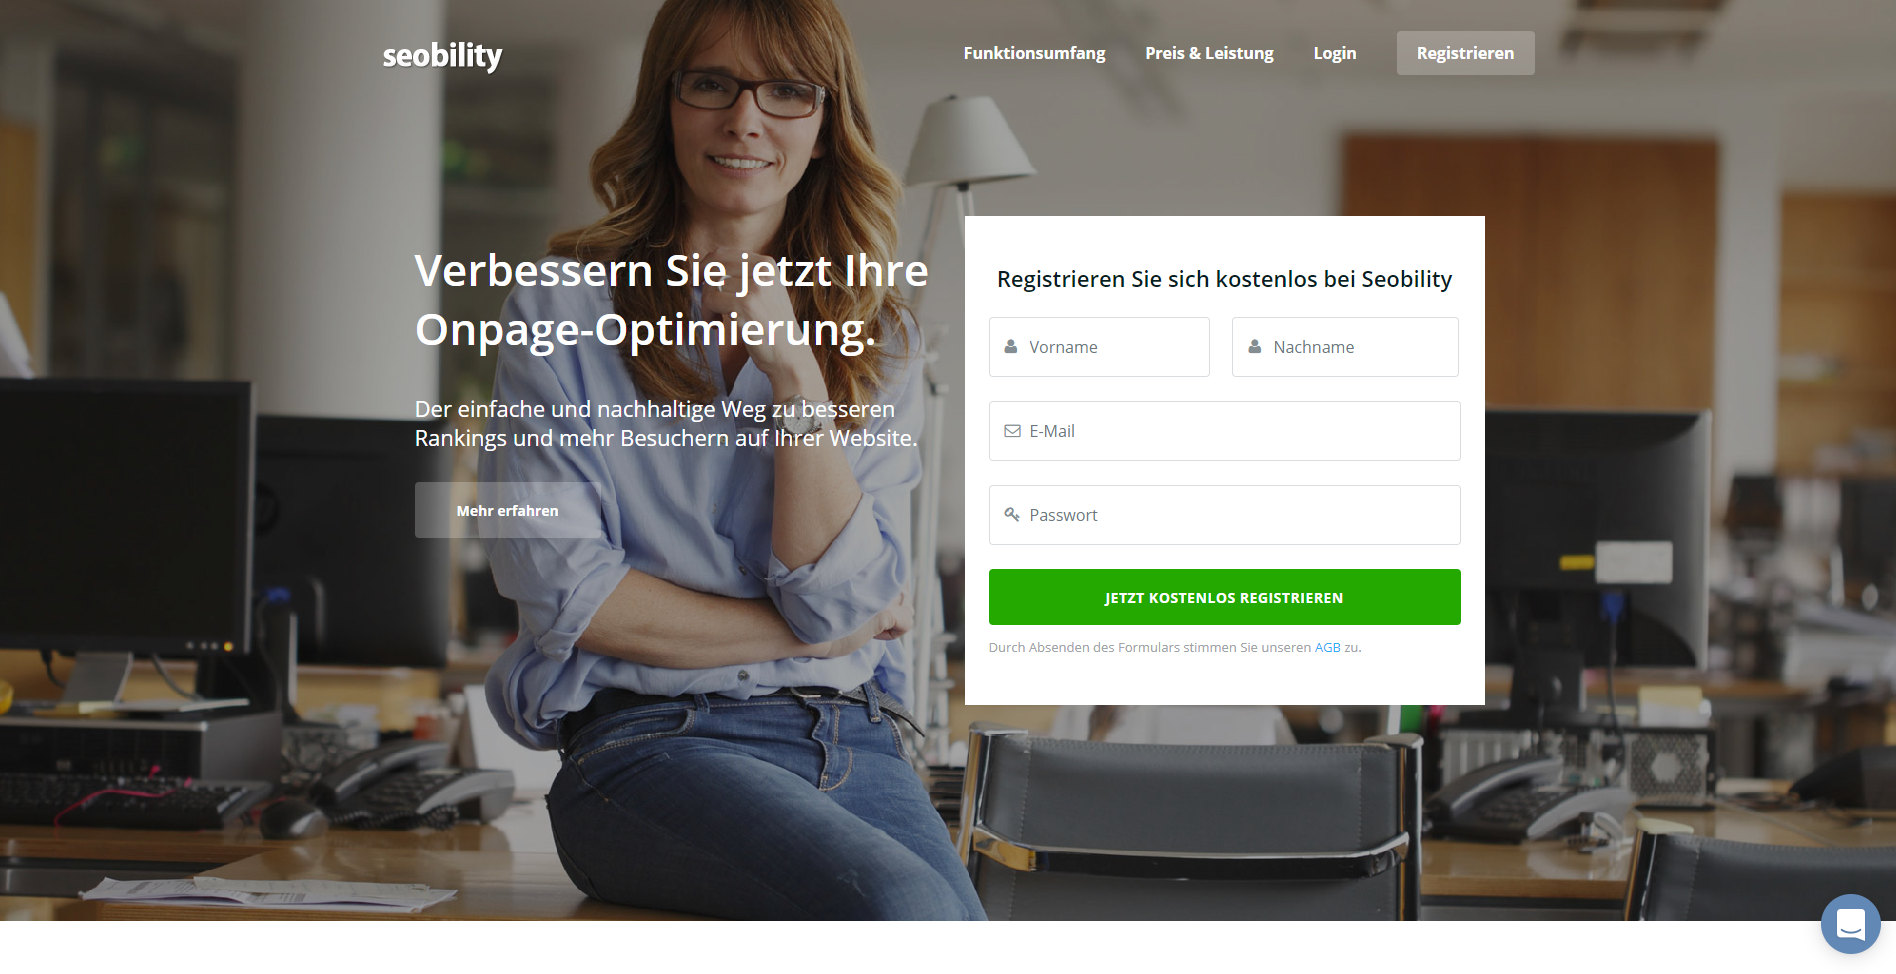Open the AGB terms link
Screen dimensions: 1896x974
(x=1327, y=647)
